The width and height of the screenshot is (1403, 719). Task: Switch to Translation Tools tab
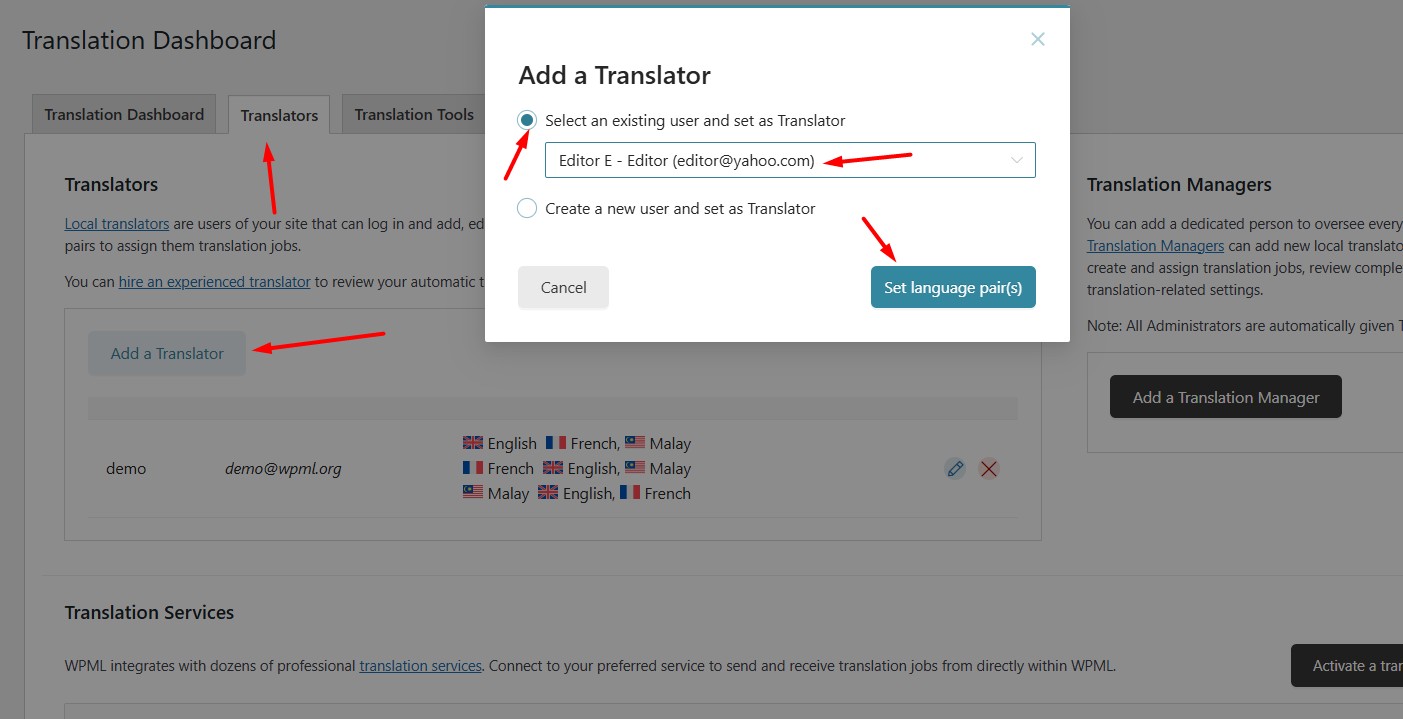click(413, 114)
